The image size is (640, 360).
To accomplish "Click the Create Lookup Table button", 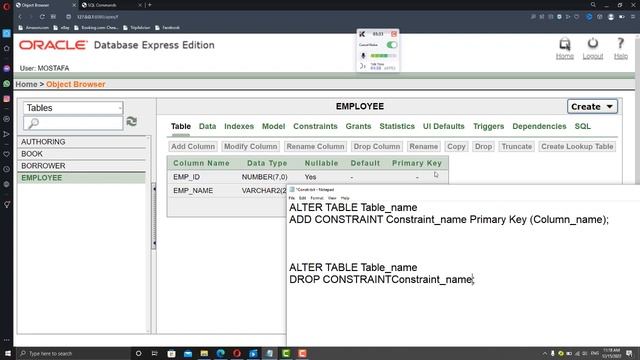I will pyautogui.click(x=577, y=147).
